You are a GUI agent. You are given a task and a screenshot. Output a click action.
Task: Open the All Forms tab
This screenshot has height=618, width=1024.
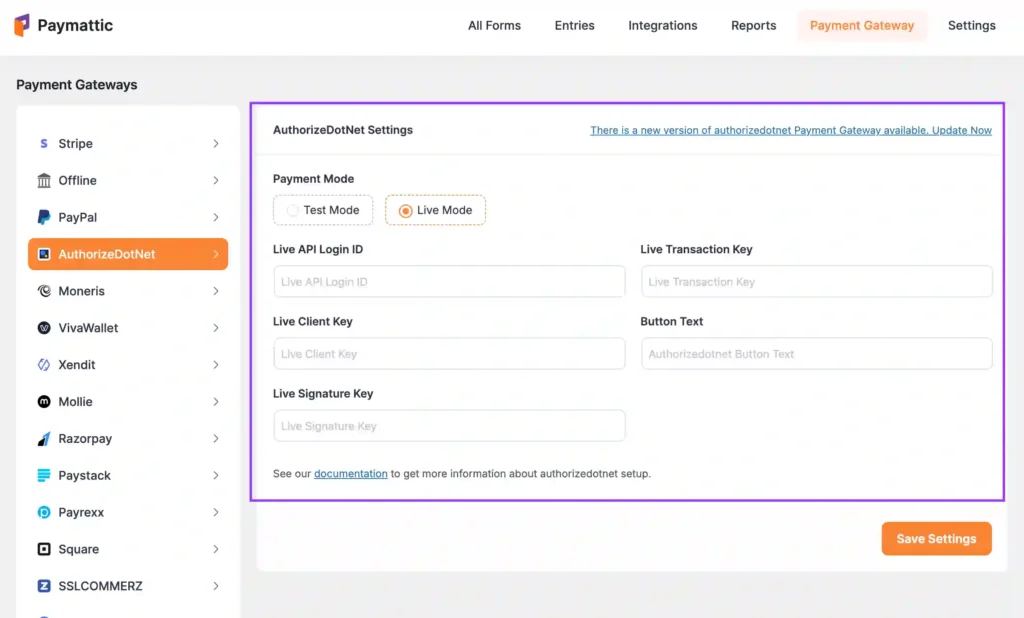coord(494,25)
